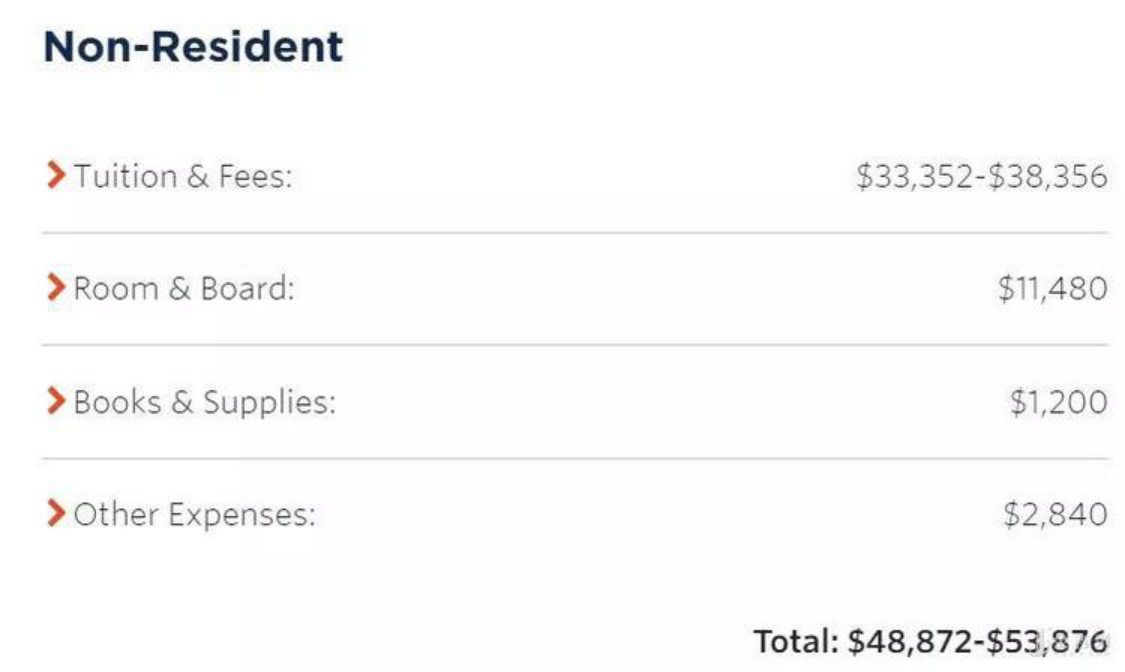Image resolution: width=1125 pixels, height=672 pixels.
Task: Click the bold Total: label
Action: (x=796, y=641)
